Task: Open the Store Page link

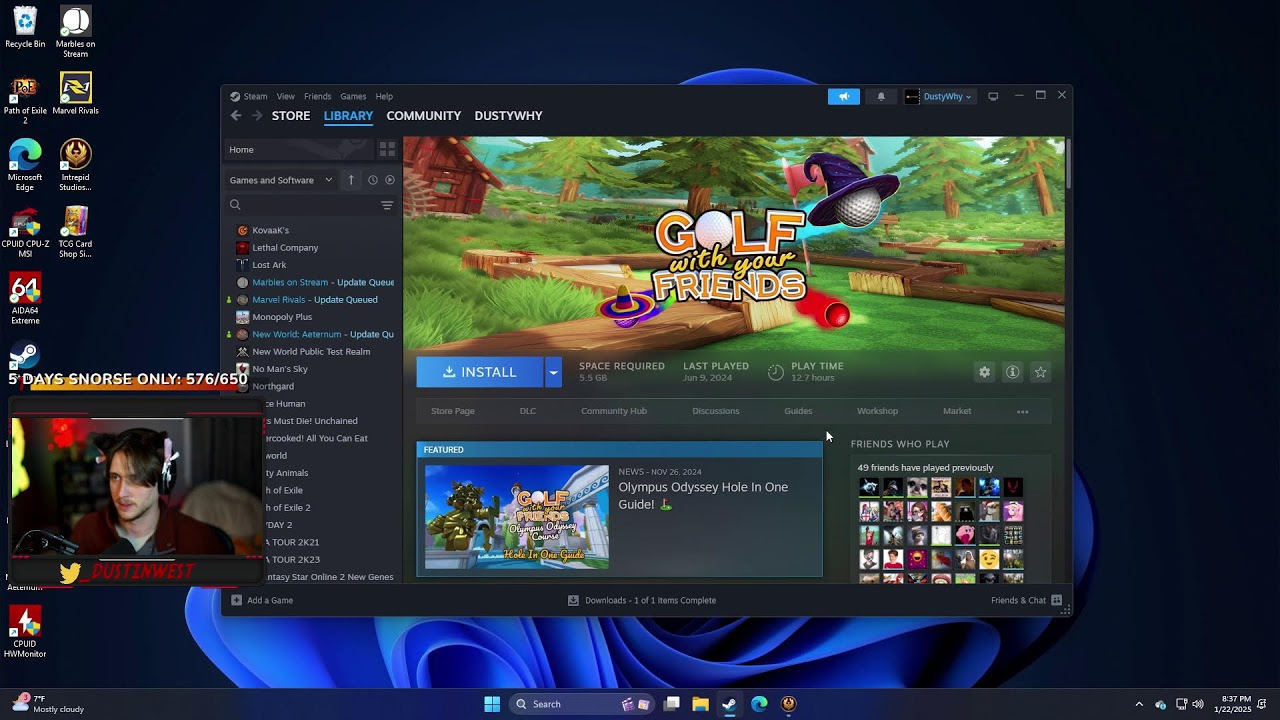Action: pos(453,411)
